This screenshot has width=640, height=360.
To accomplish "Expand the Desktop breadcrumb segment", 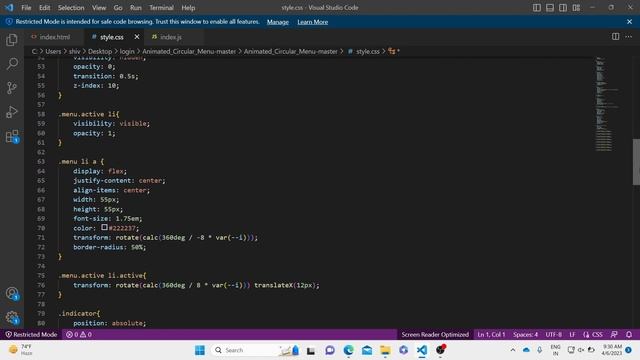I will click(100, 51).
